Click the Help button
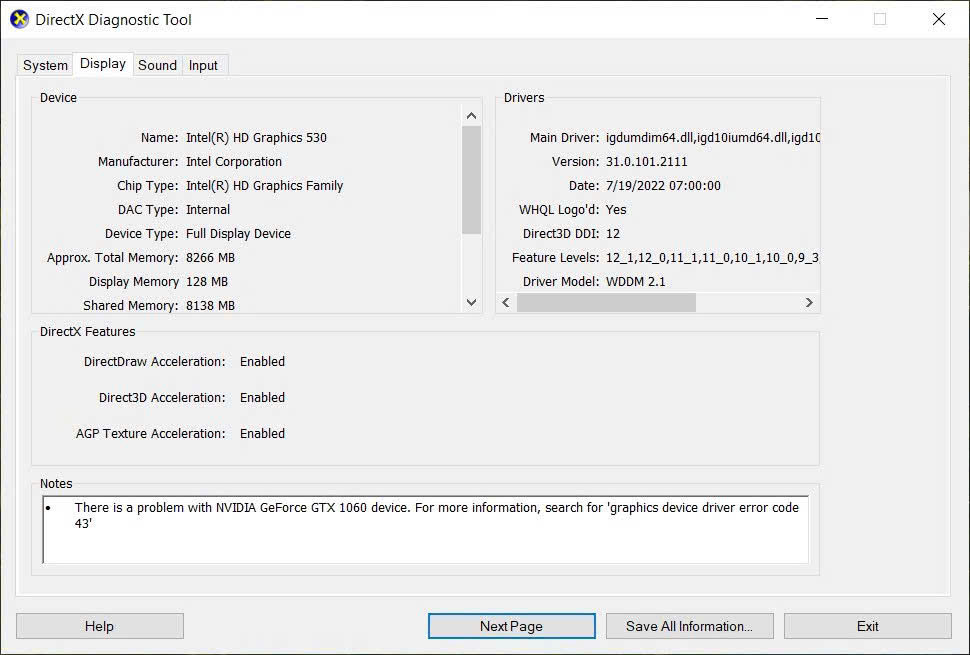Image resolution: width=970 pixels, height=655 pixels. pos(99,626)
